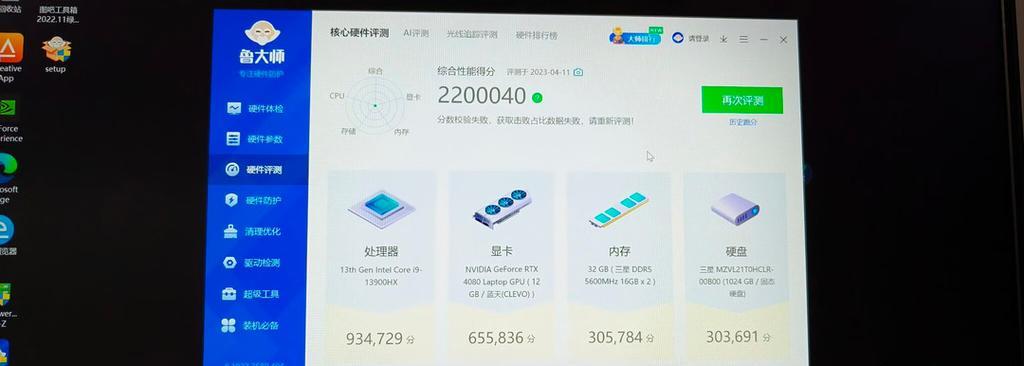Open the GeForce Experience desktop shortcut
The width and height of the screenshot is (1024, 366).
pos(9,121)
